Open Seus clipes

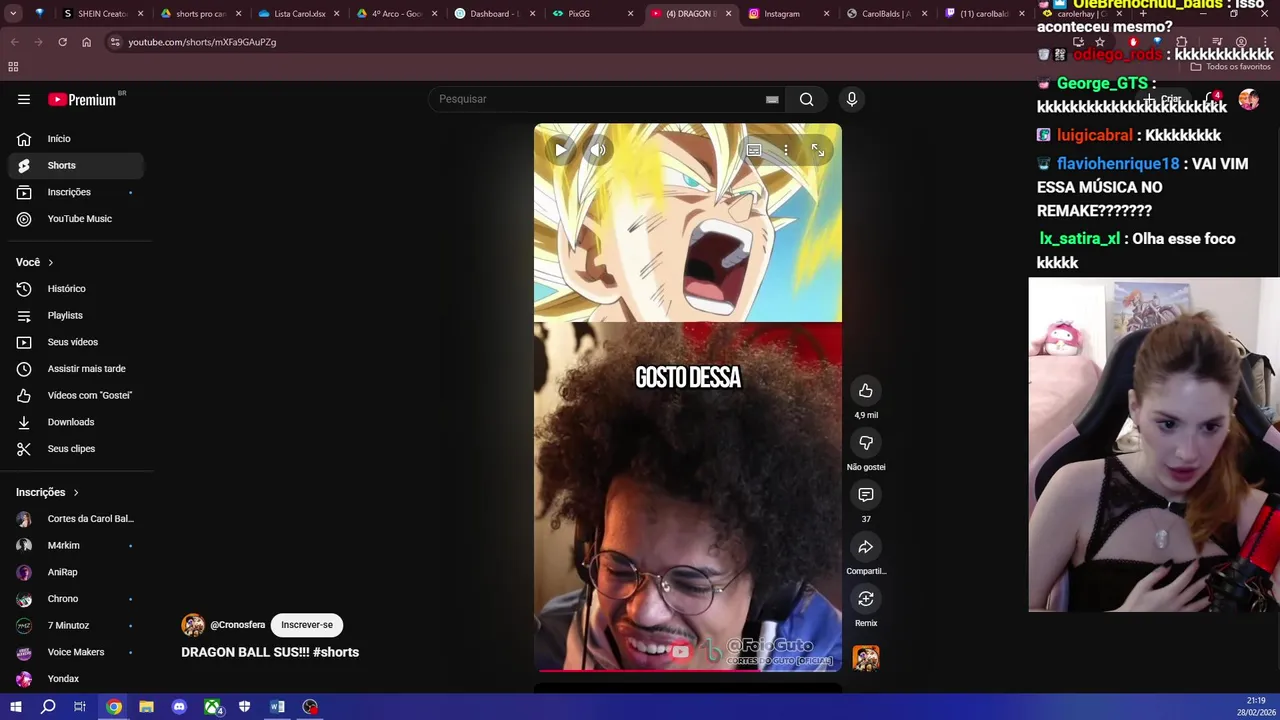tap(76, 449)
